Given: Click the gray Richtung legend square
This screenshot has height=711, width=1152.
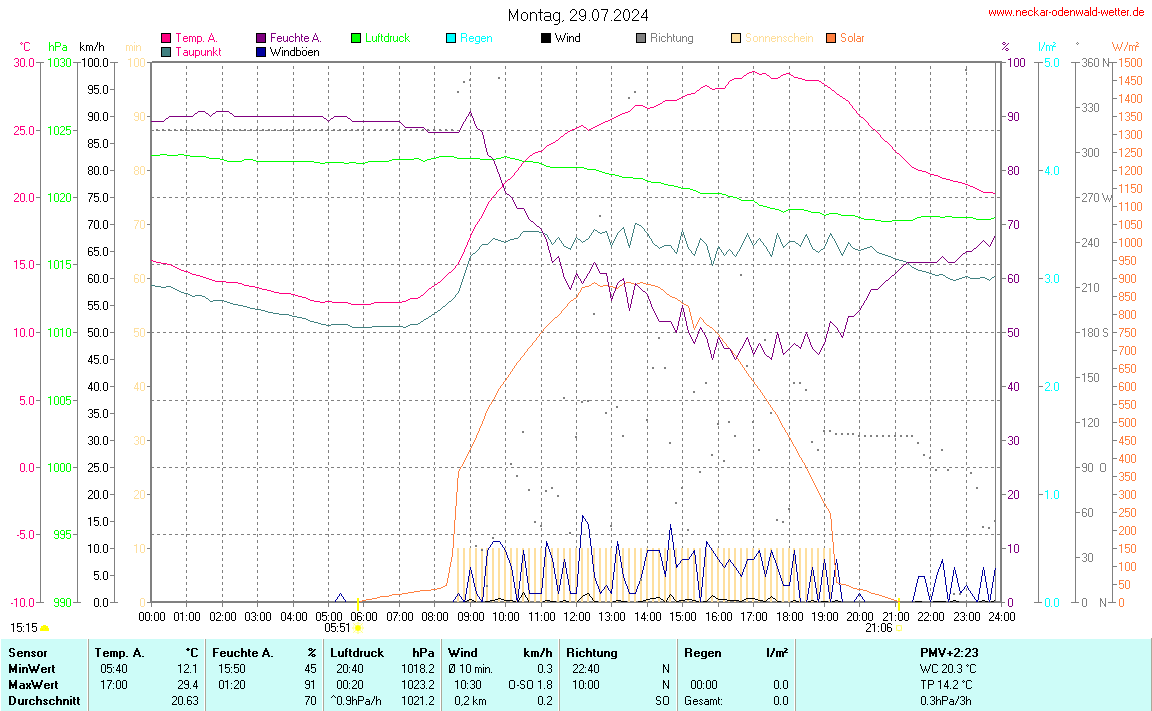Looking at the screenshot, I should pos(641,38).
